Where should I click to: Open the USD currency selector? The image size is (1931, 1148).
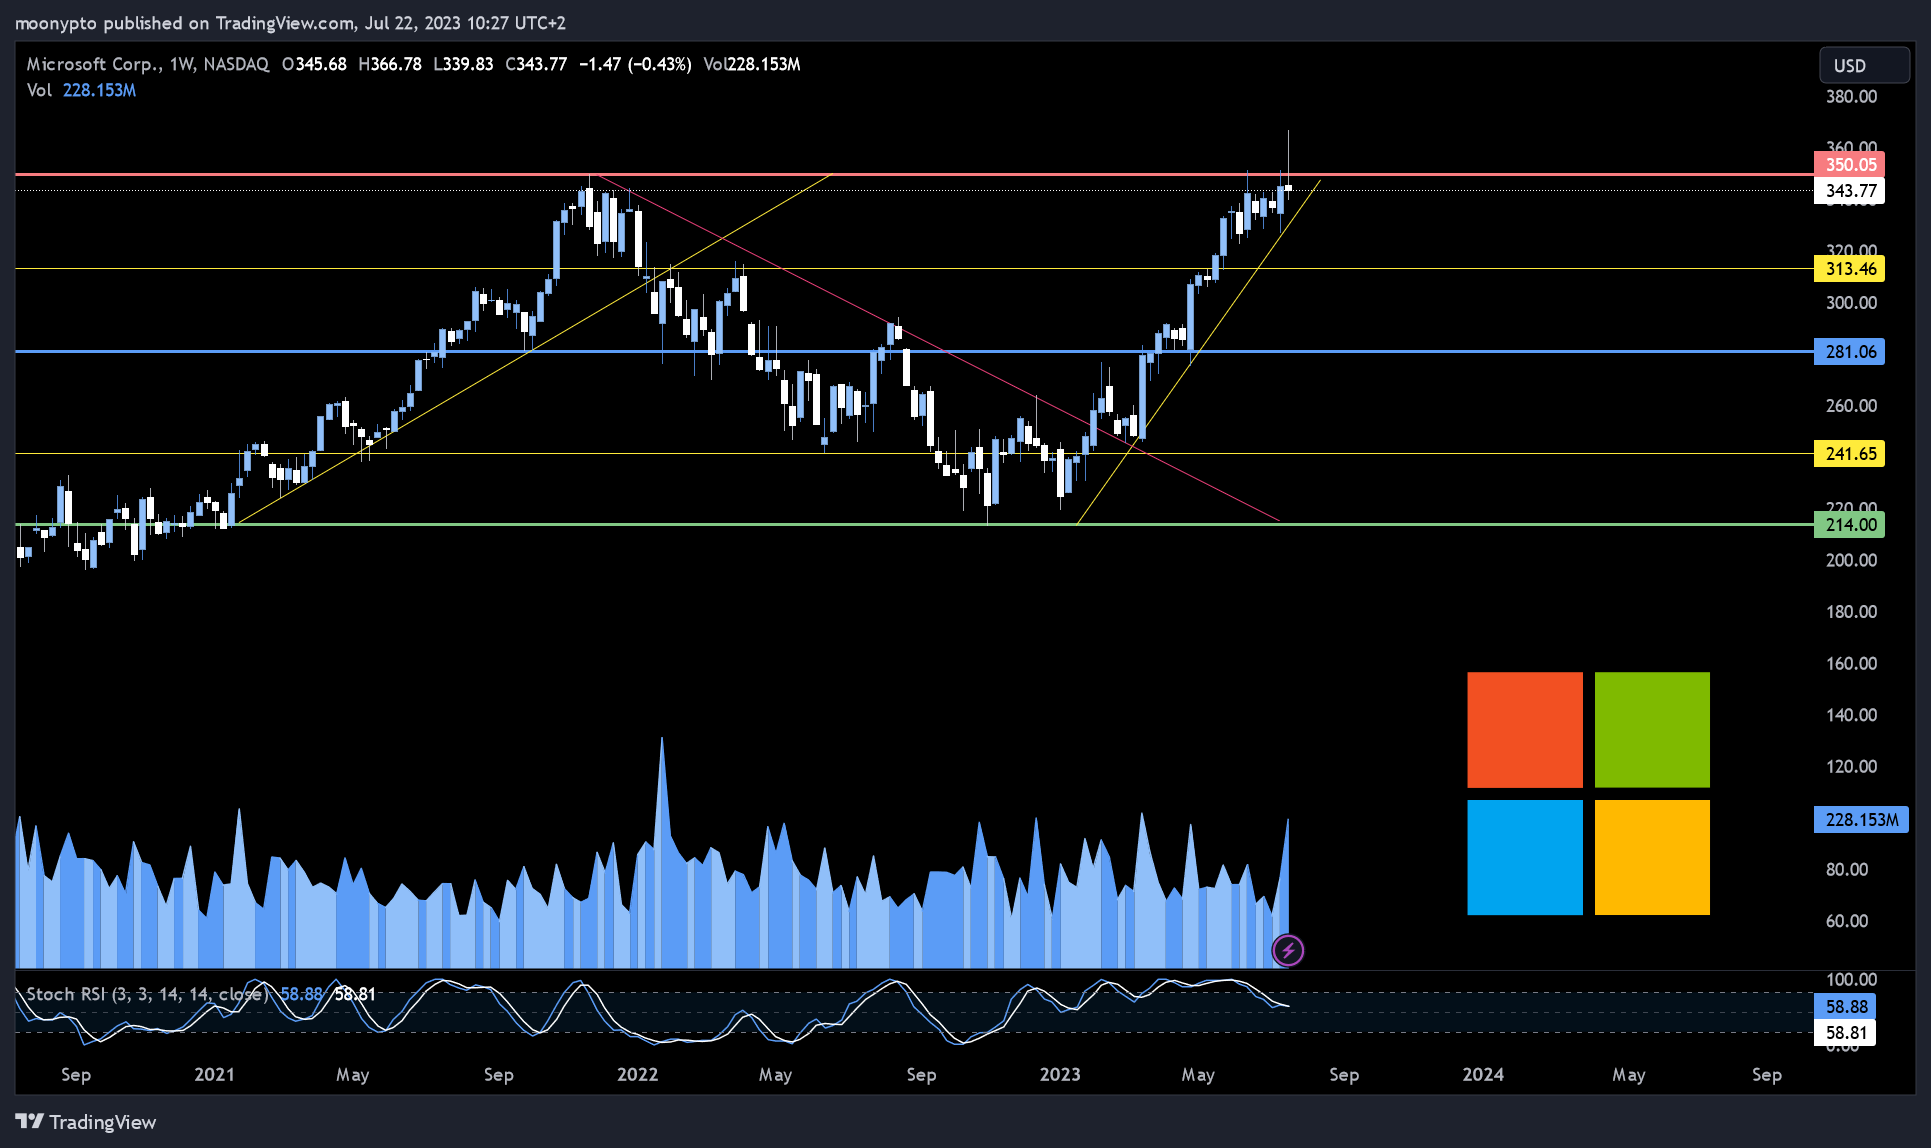(1864, 65)
